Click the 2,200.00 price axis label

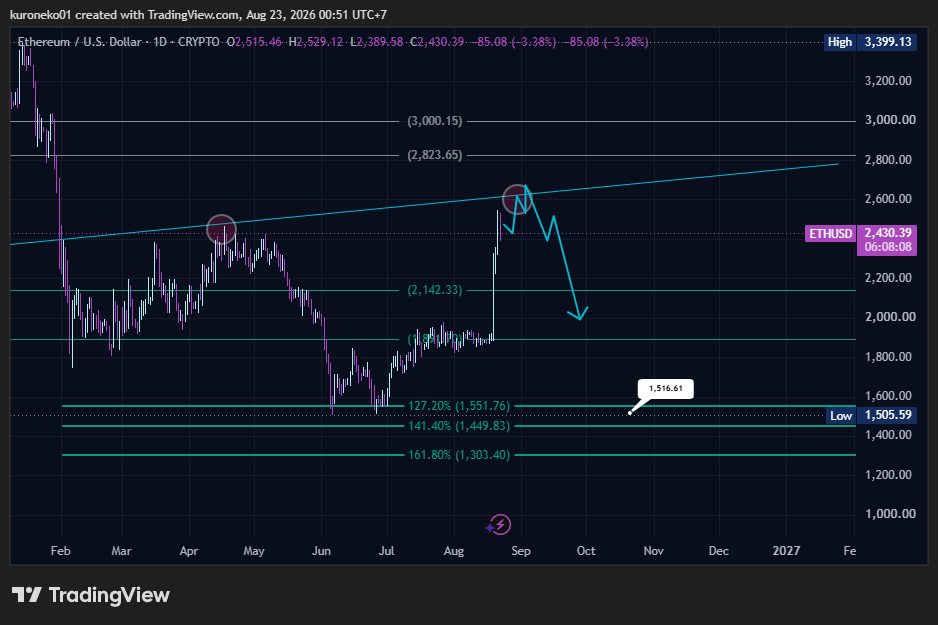point(888,278)
